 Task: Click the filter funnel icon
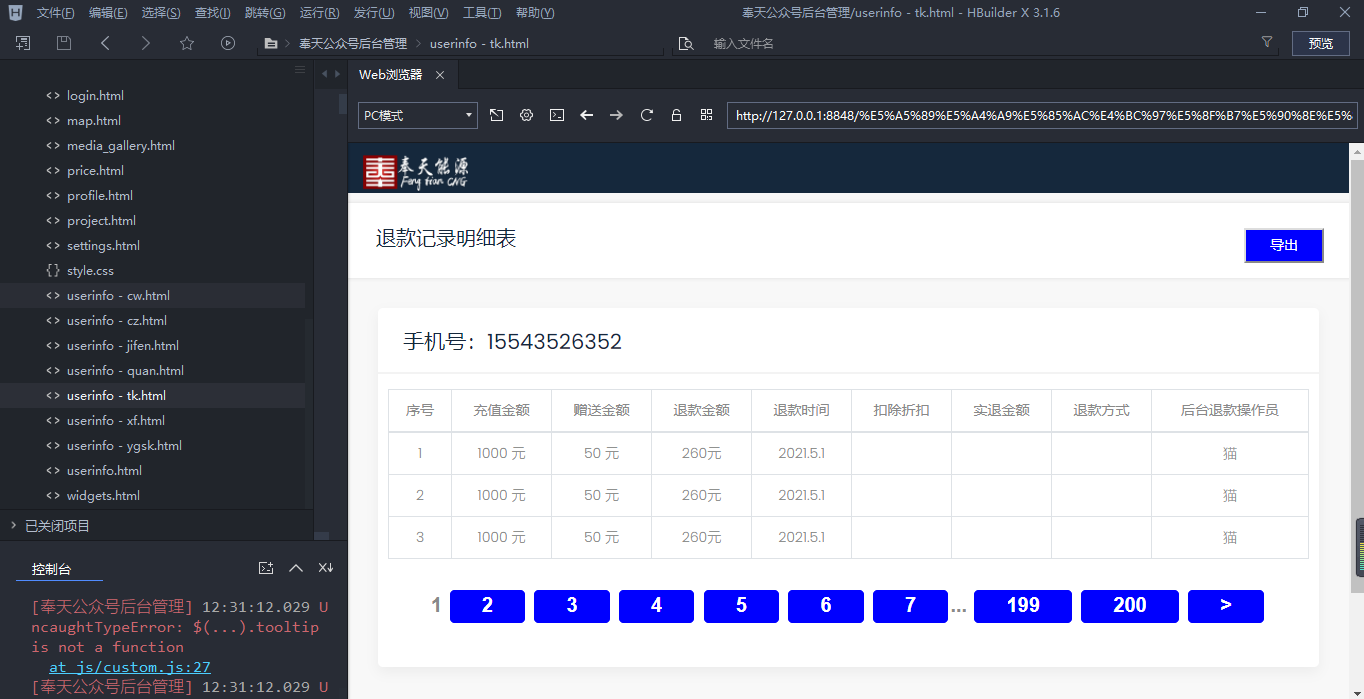point(1267,43)
